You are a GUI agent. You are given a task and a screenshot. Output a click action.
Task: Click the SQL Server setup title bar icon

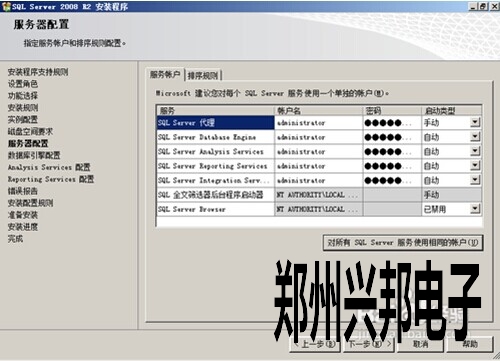6,6
